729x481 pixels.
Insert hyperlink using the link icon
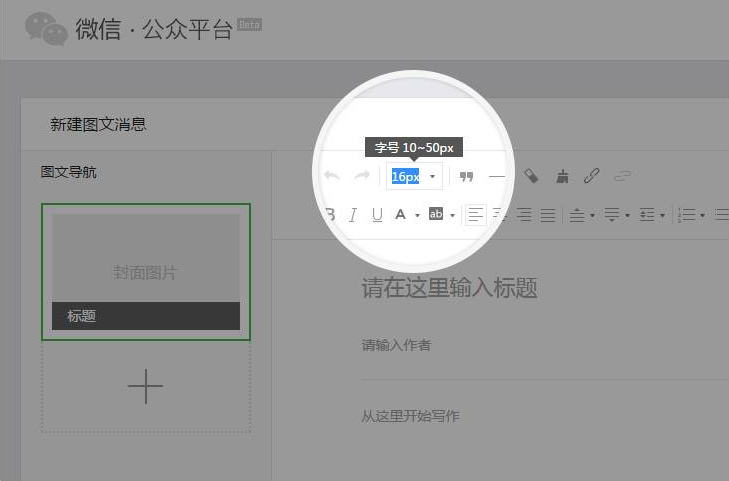point(591,176)
